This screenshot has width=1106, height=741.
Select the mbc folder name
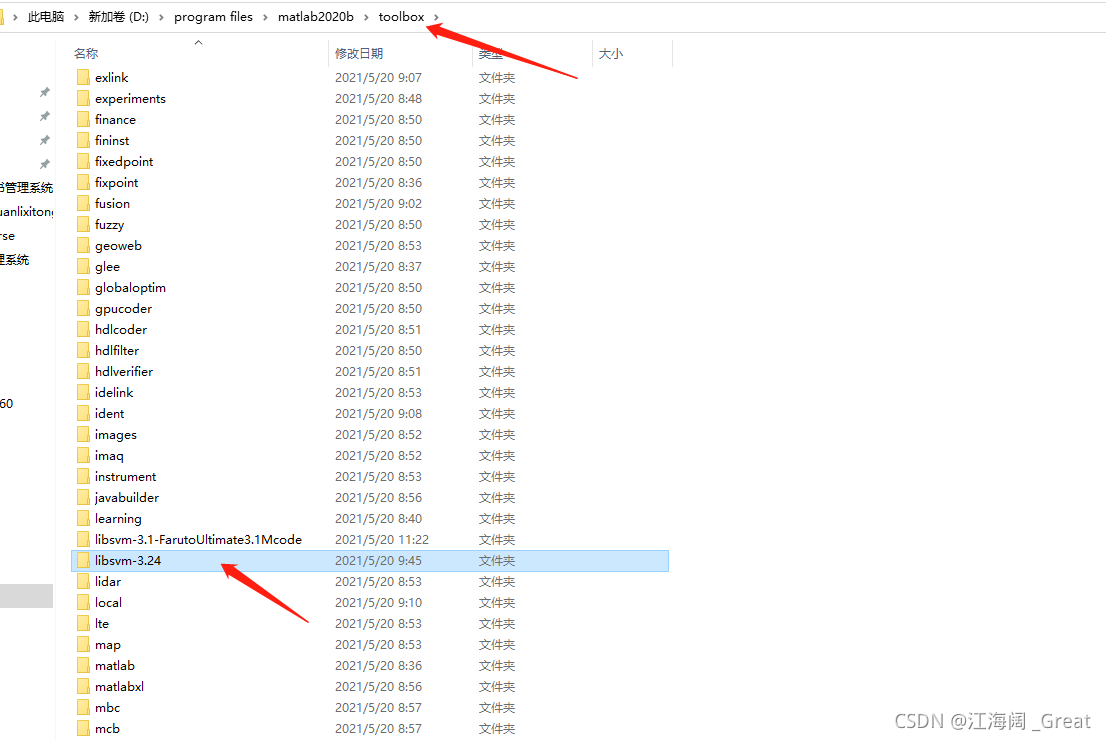107,708
